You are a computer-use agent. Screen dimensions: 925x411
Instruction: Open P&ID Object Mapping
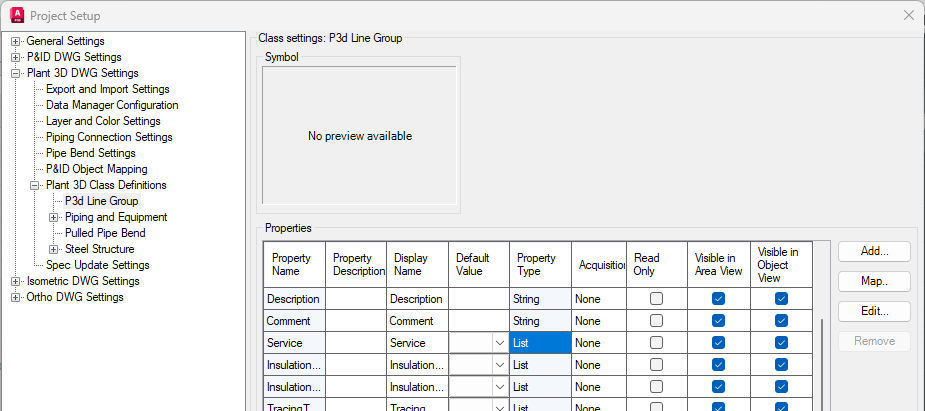click(x=97, y=169)
